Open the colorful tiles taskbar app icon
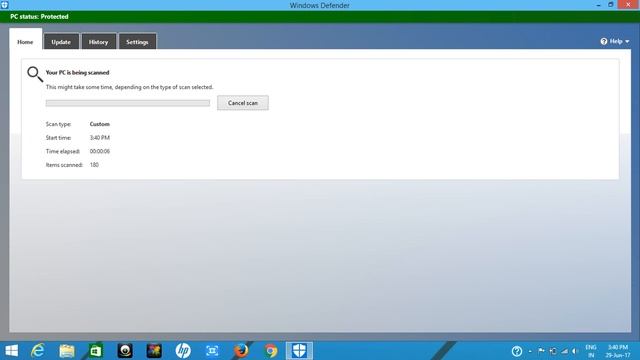640x360 pixels. (154, 351)
